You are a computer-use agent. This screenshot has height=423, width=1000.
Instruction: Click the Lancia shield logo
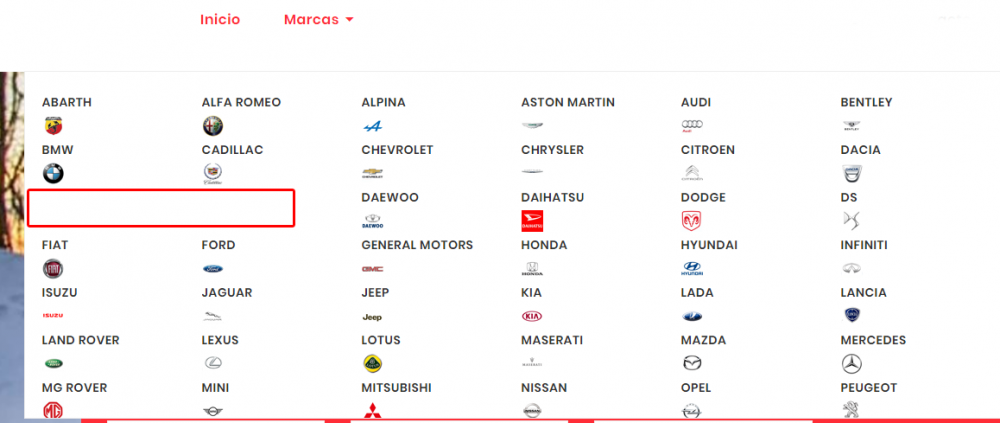click(x=851, y=315)
